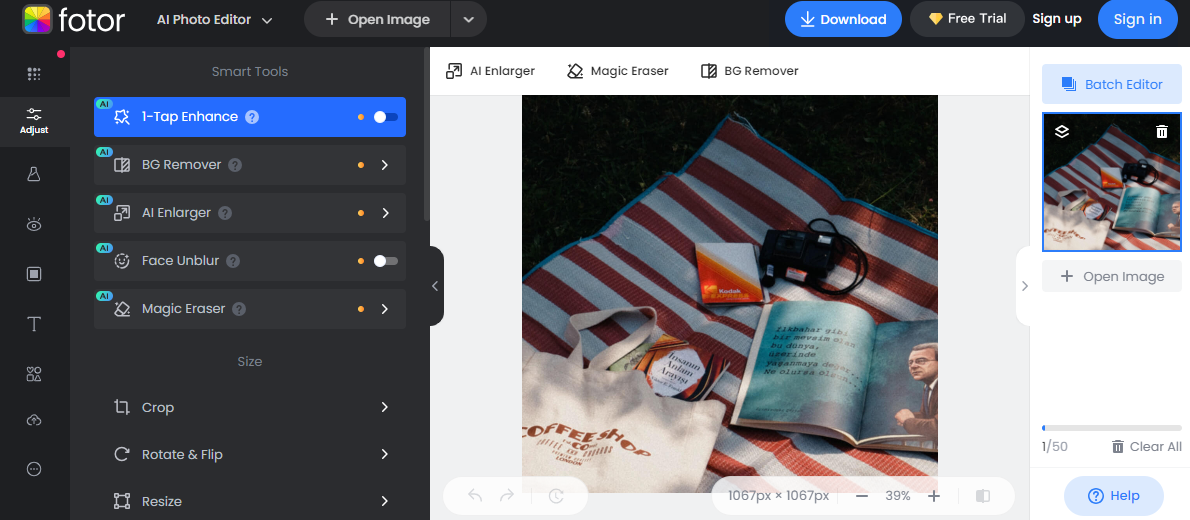Open the cloud Uploads icon in sidebar
The height and width of the screenshot is (520, 1190).
tap(33, 420)
